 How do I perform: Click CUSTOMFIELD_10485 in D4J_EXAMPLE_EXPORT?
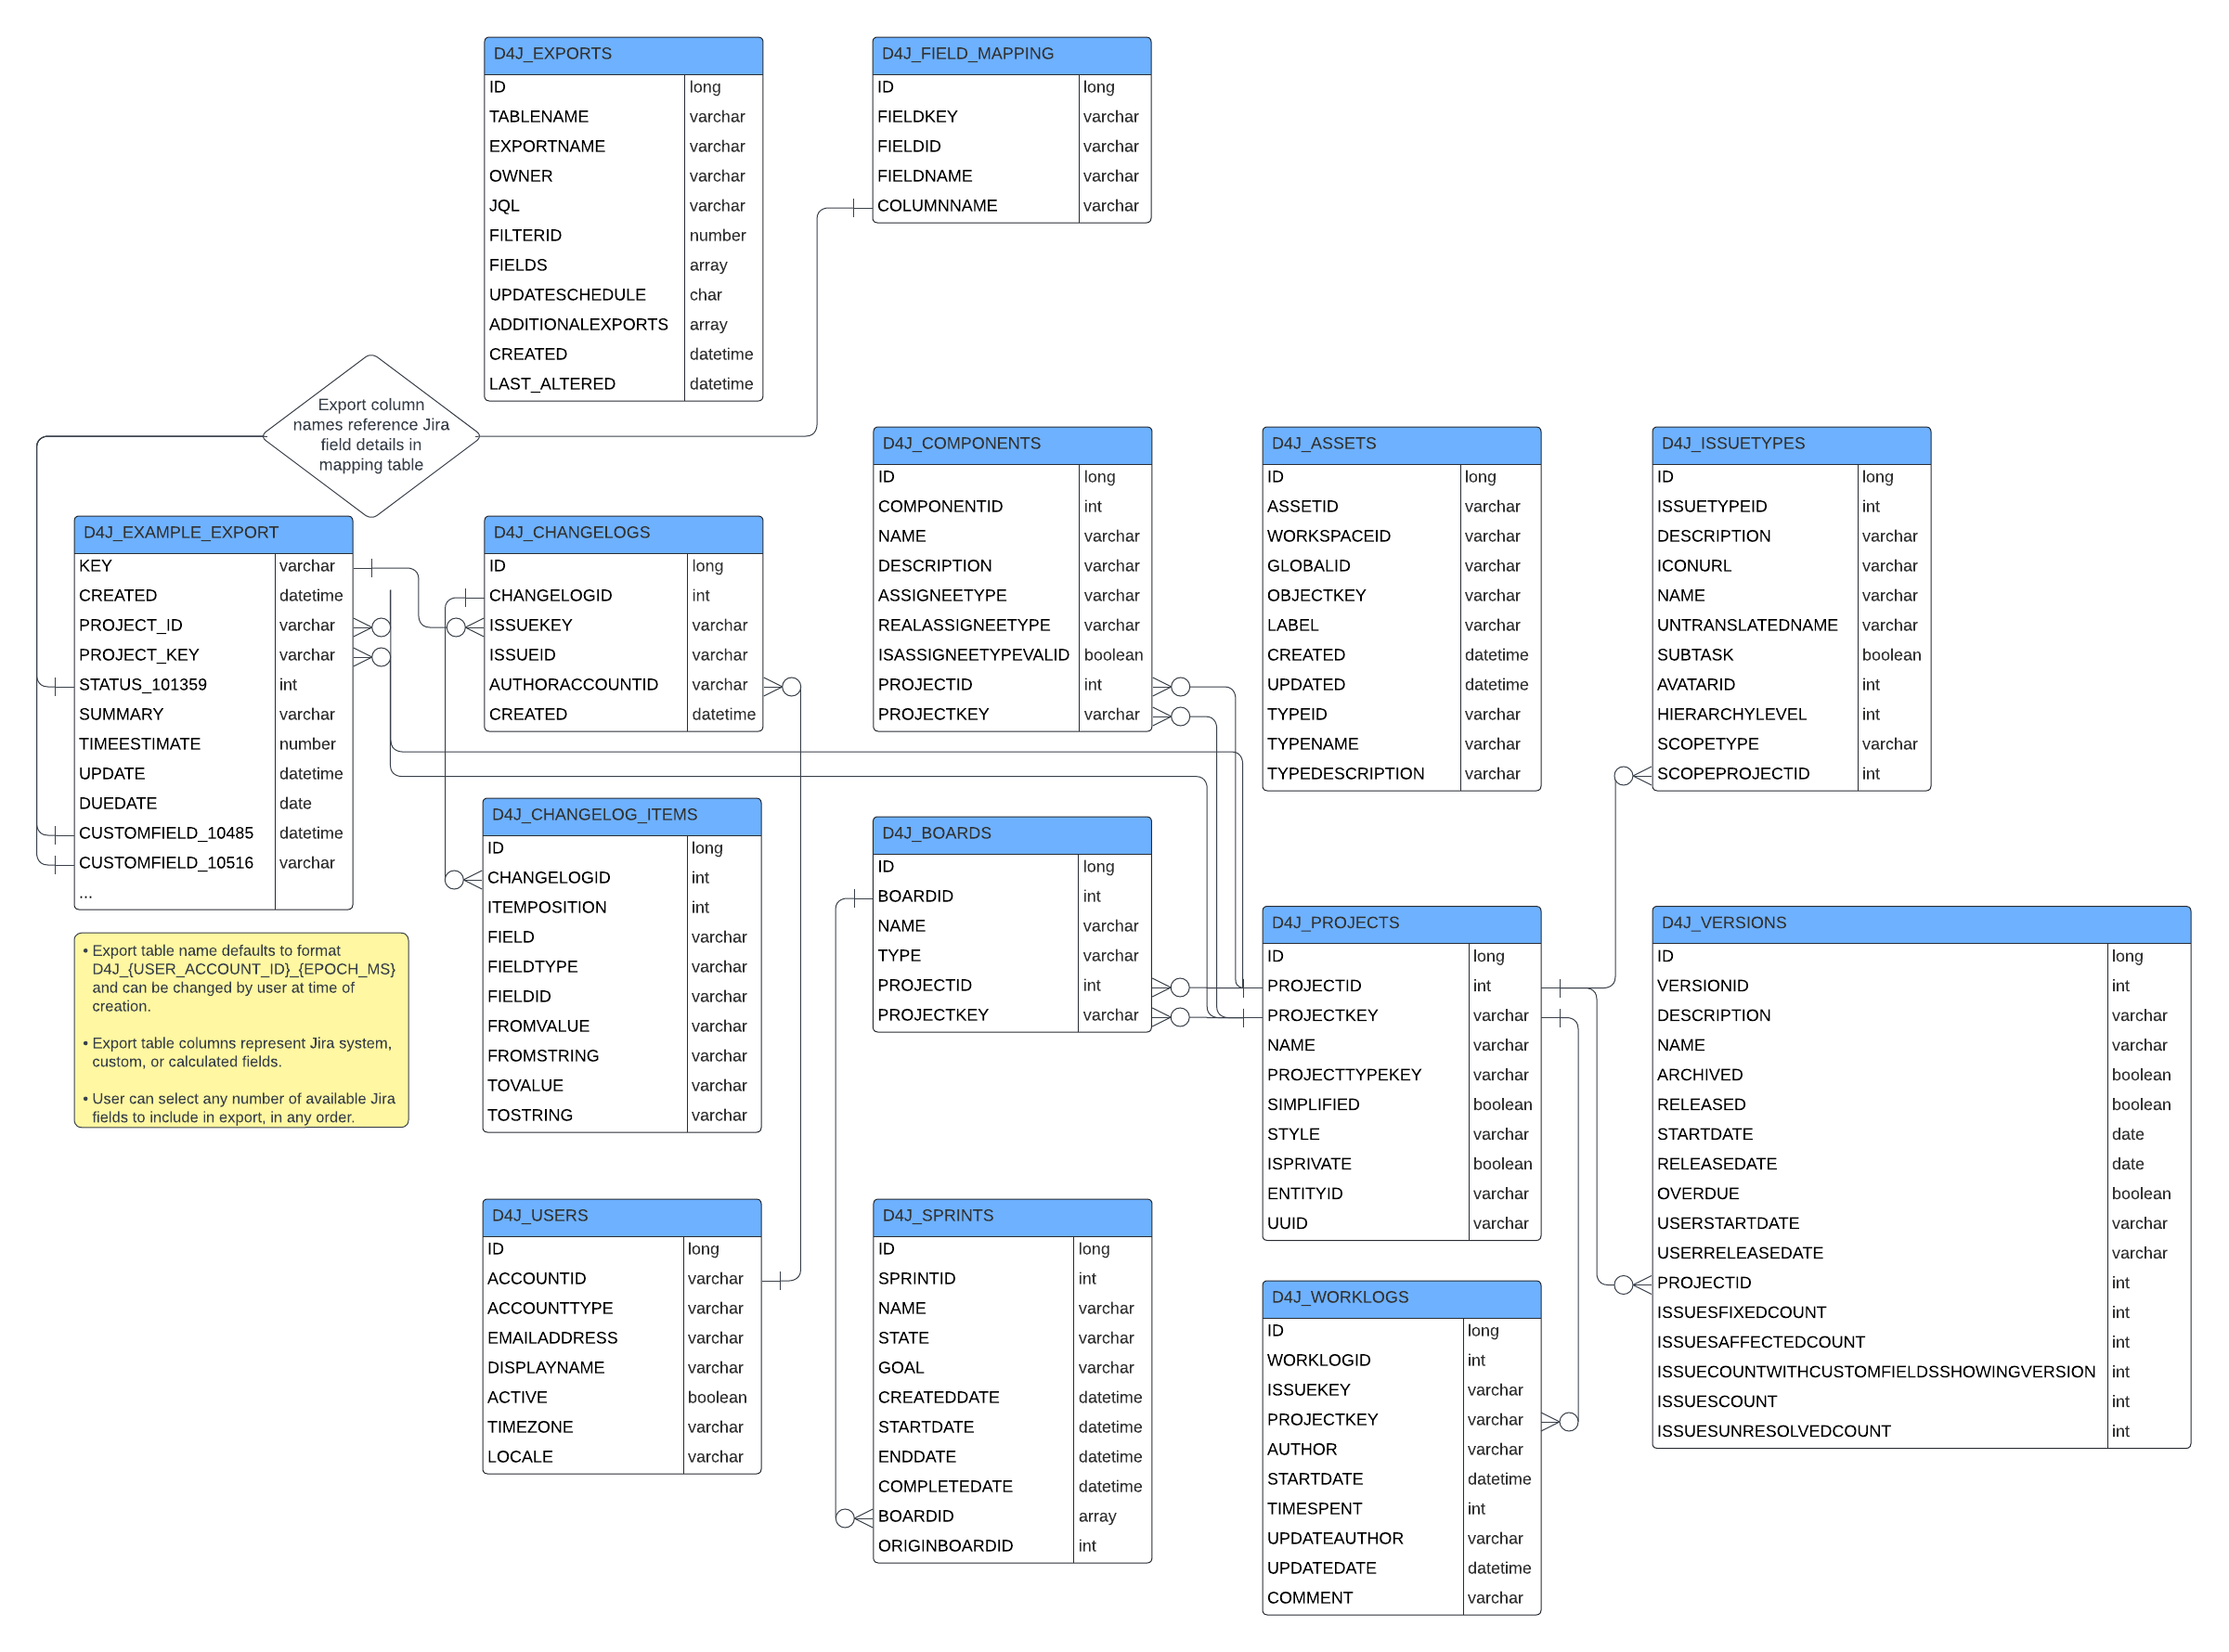(x=213, y=833)
